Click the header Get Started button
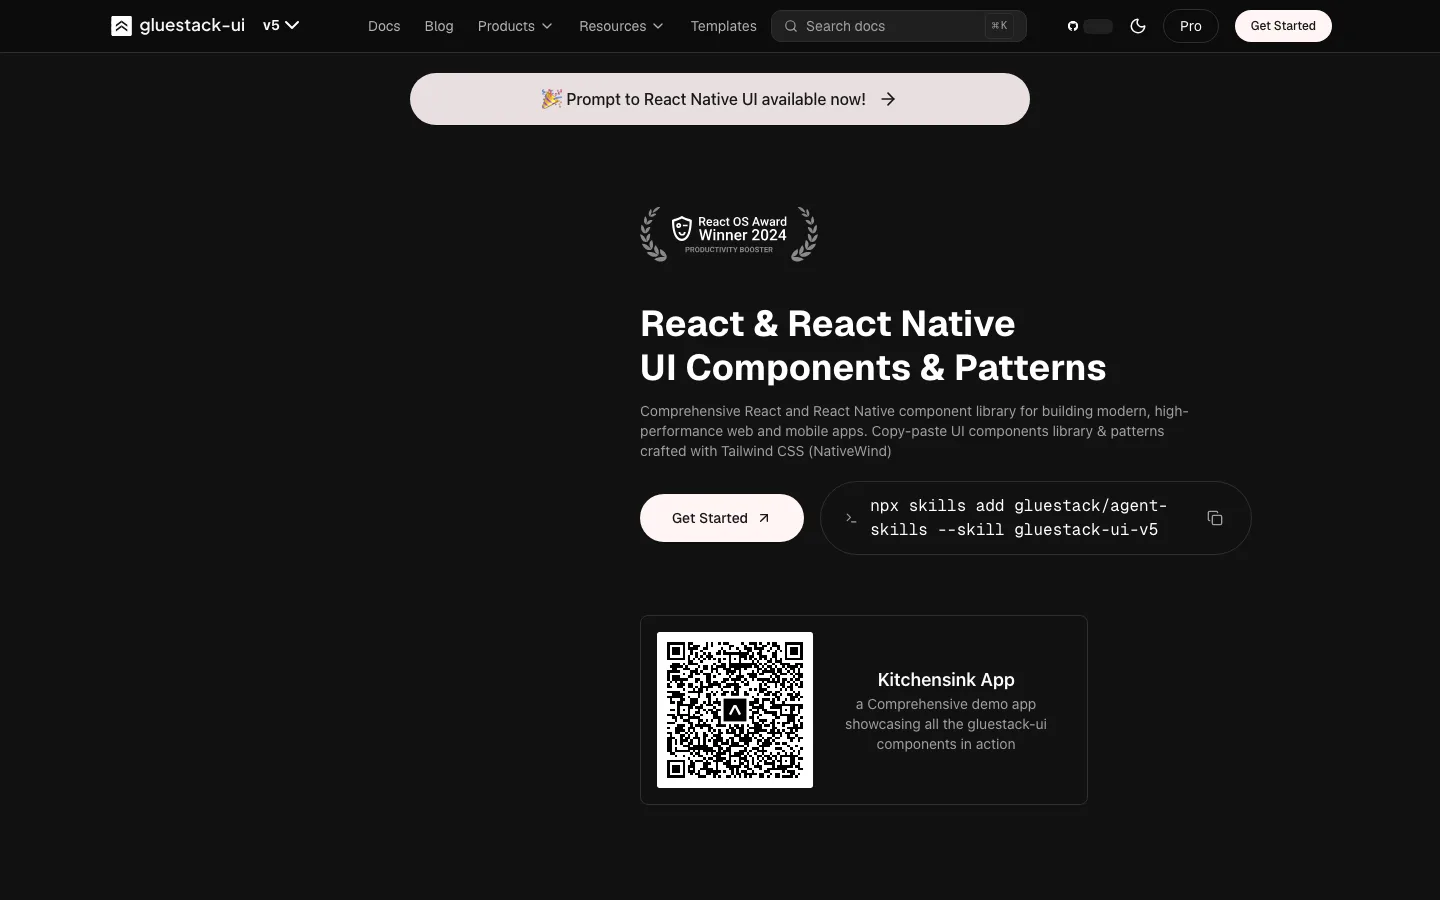Viewport: 1440px width, 900px height. pos(1283,26)
